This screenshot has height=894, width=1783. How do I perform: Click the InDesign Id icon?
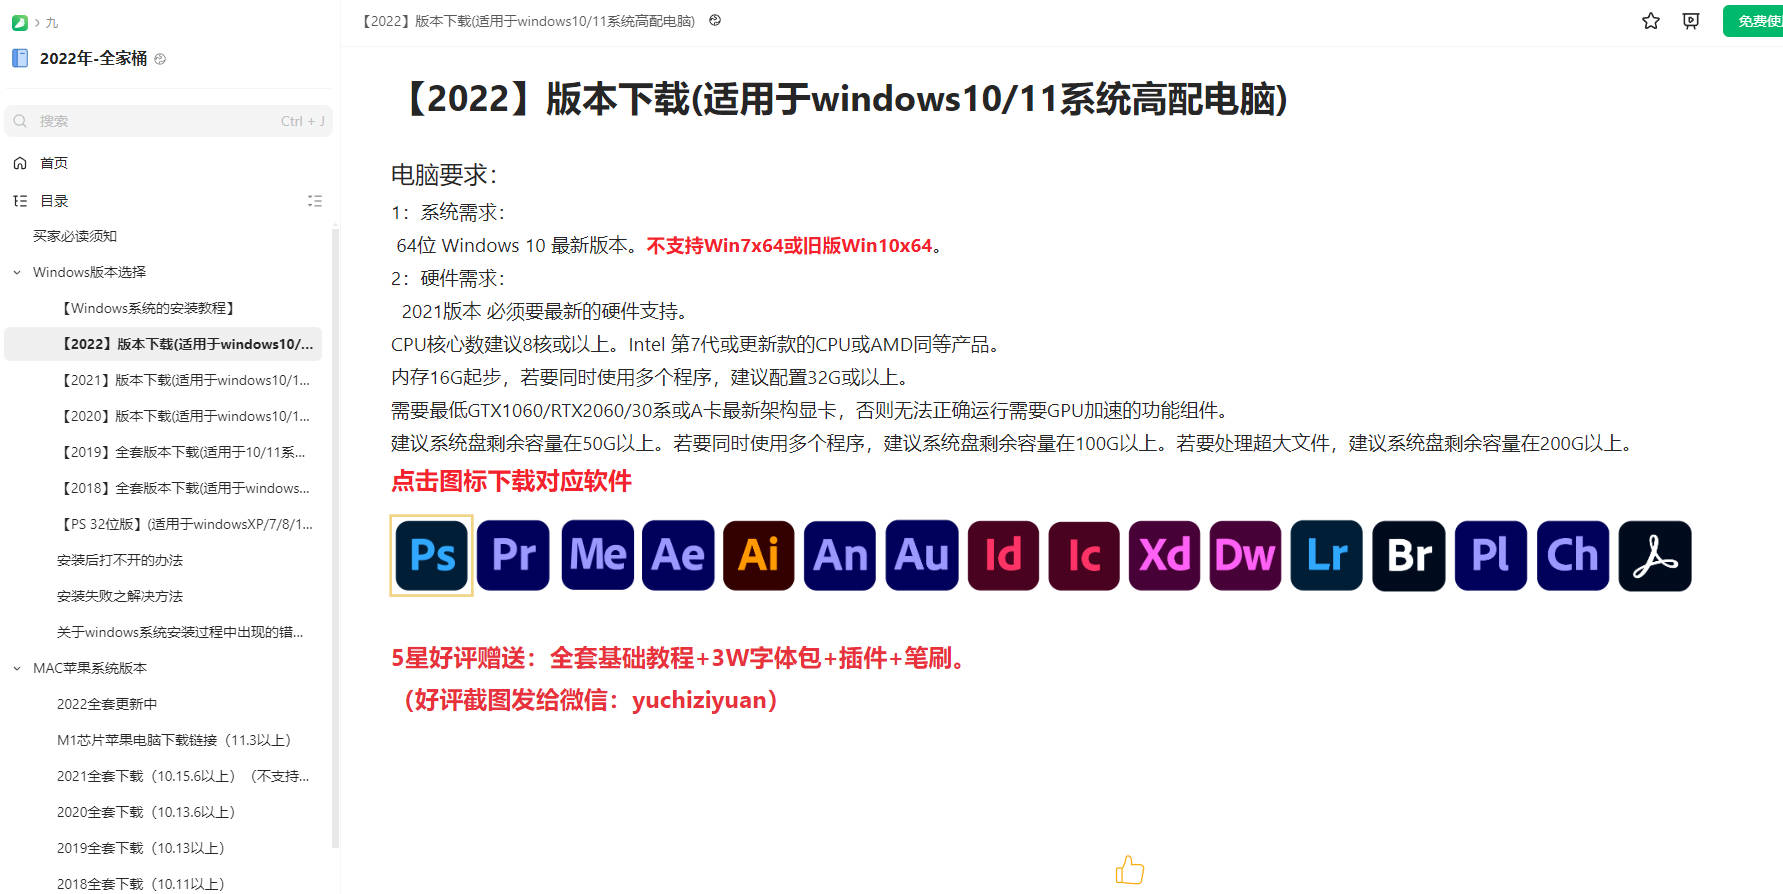1003,556
